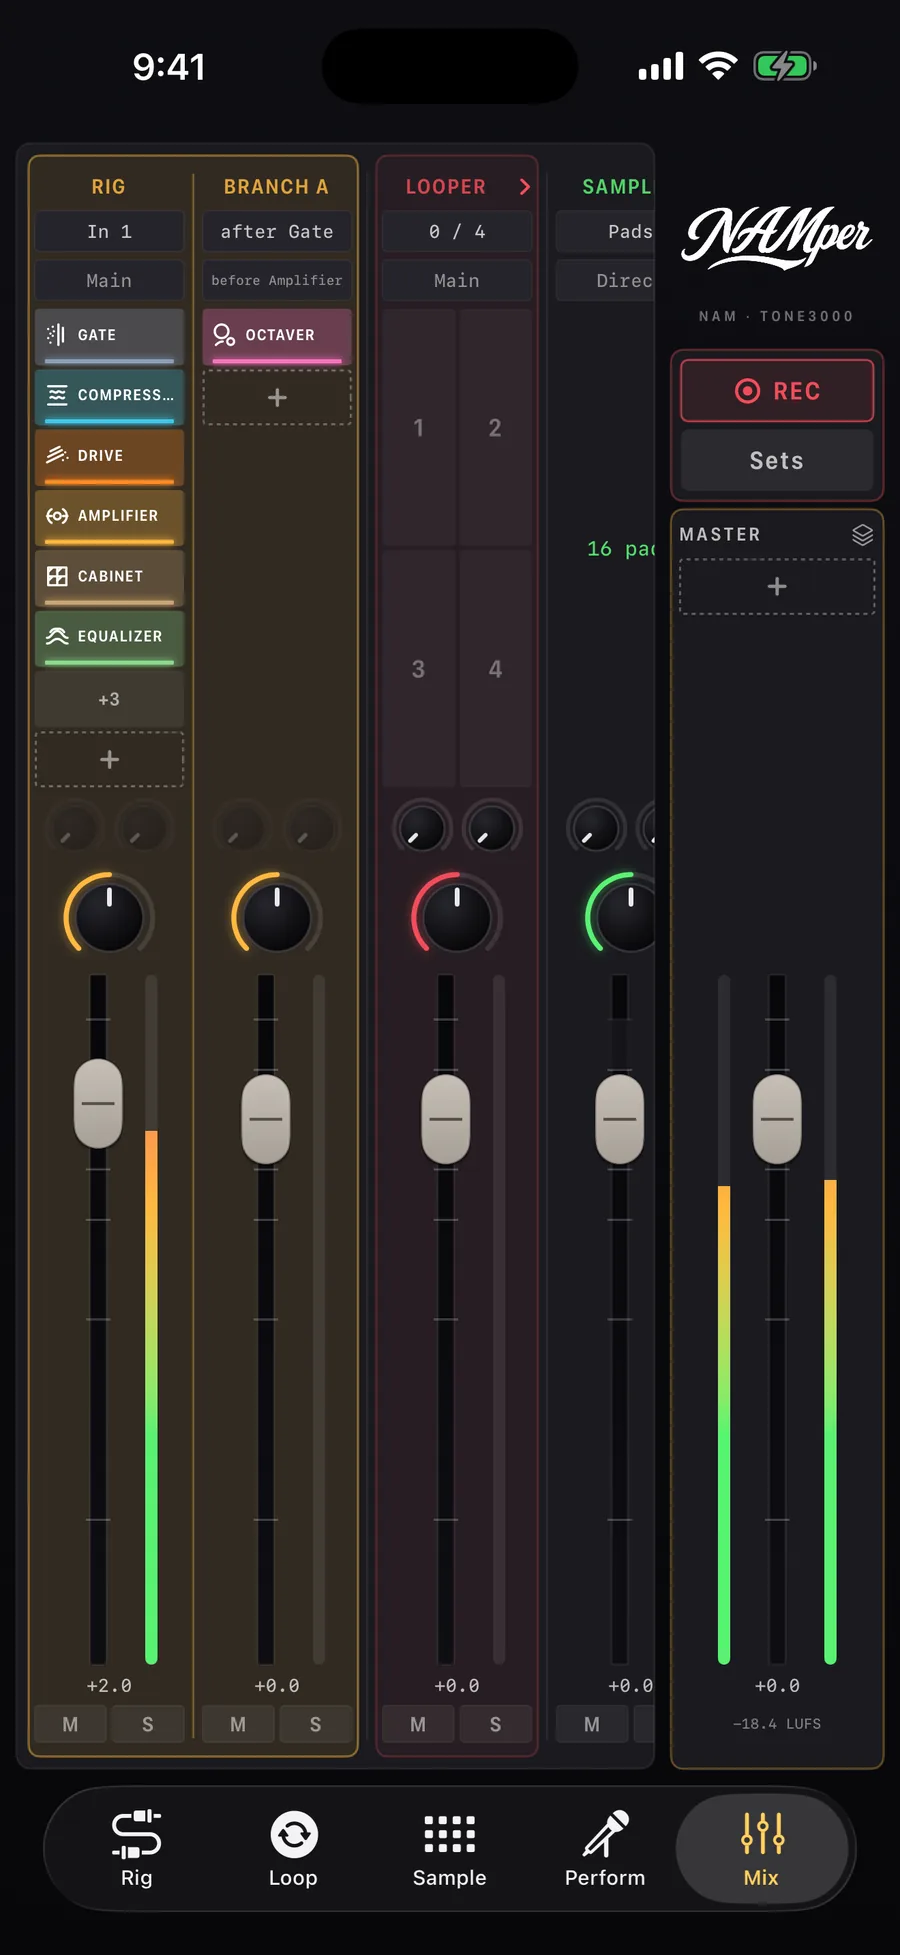Open the Sampler Pads selector

(605, 232)
